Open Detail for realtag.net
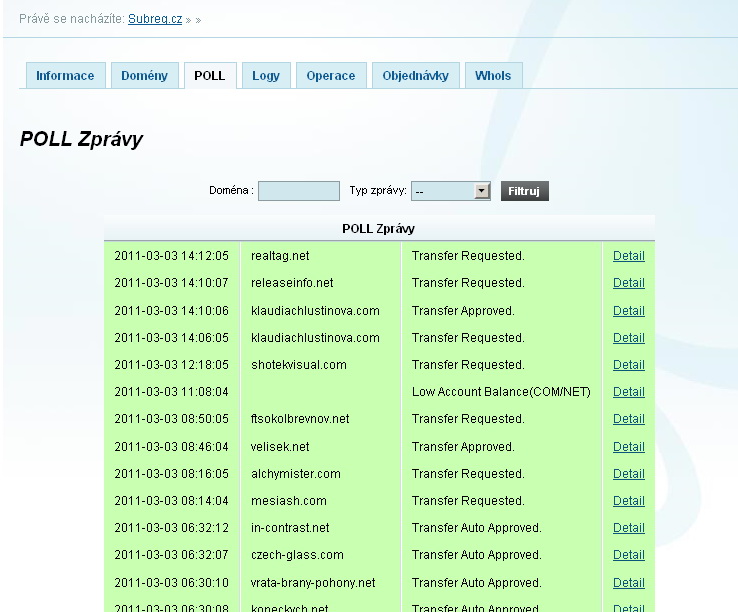Image resolution: width=738 pixels, height=612 pixels. [628, 256]
